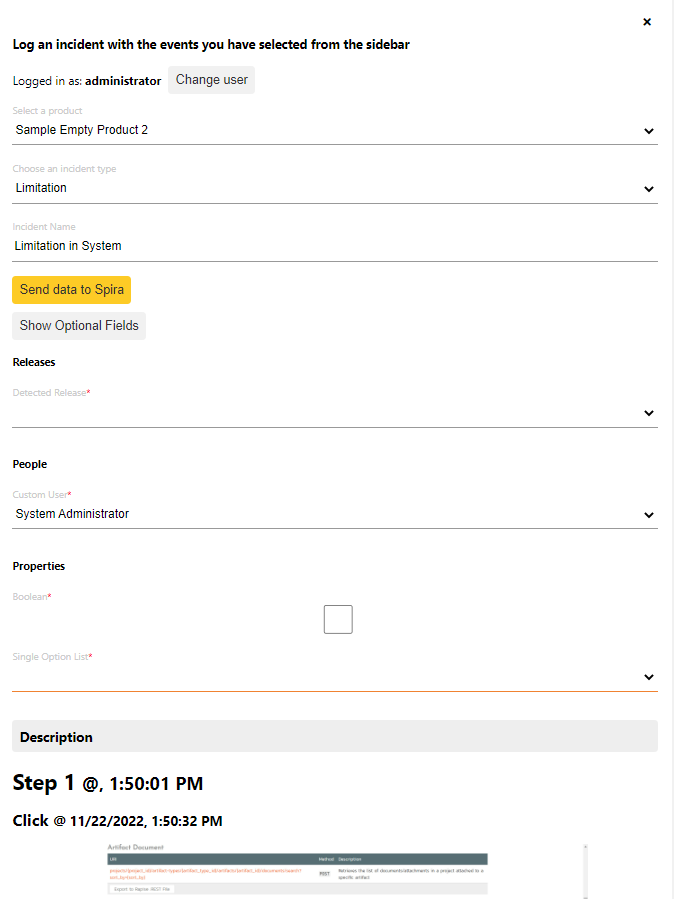
Task: Click chevron arrow on Custom User field
Action: click(648, 515)
